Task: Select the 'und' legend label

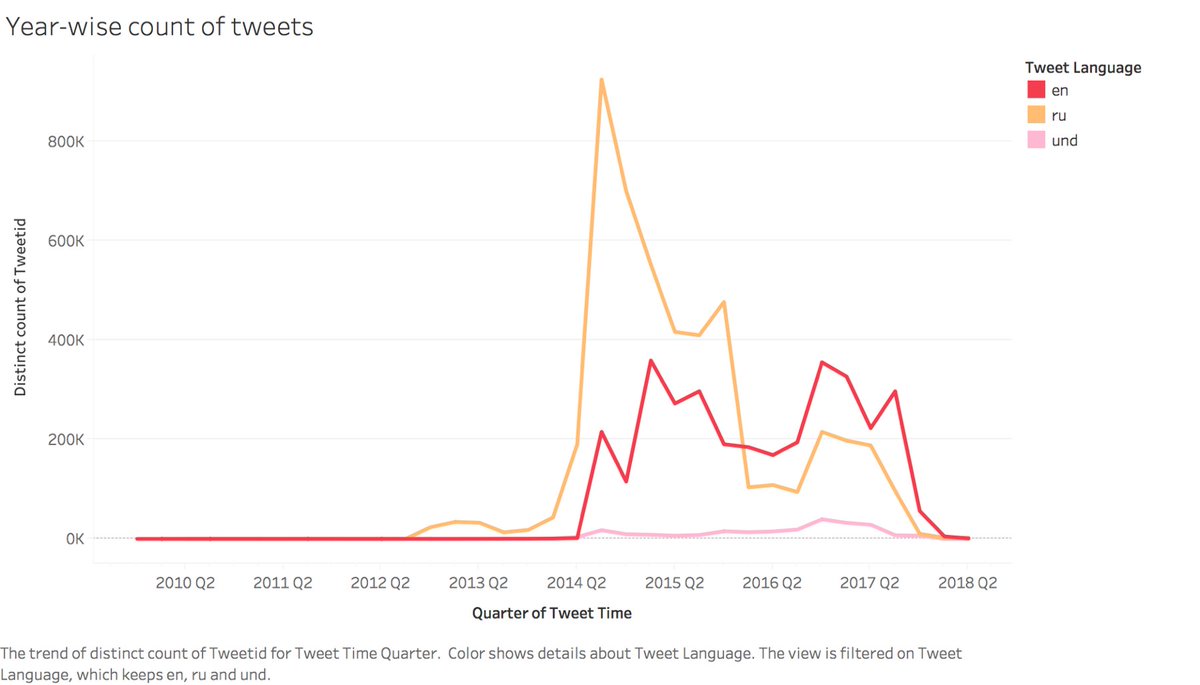Action: 1065,141
